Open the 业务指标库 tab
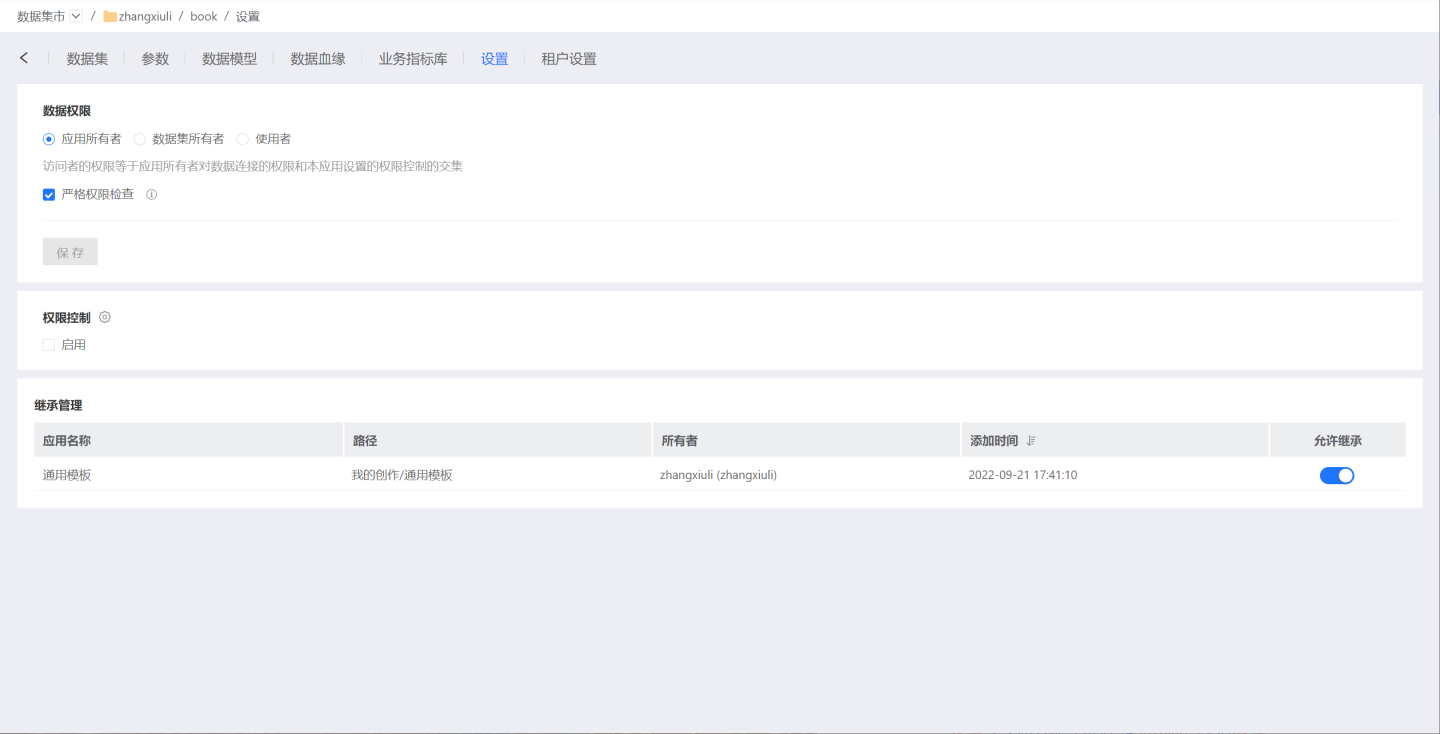Image resolution: width=1440 pixels, height=734 pixels. click(413, 59)
